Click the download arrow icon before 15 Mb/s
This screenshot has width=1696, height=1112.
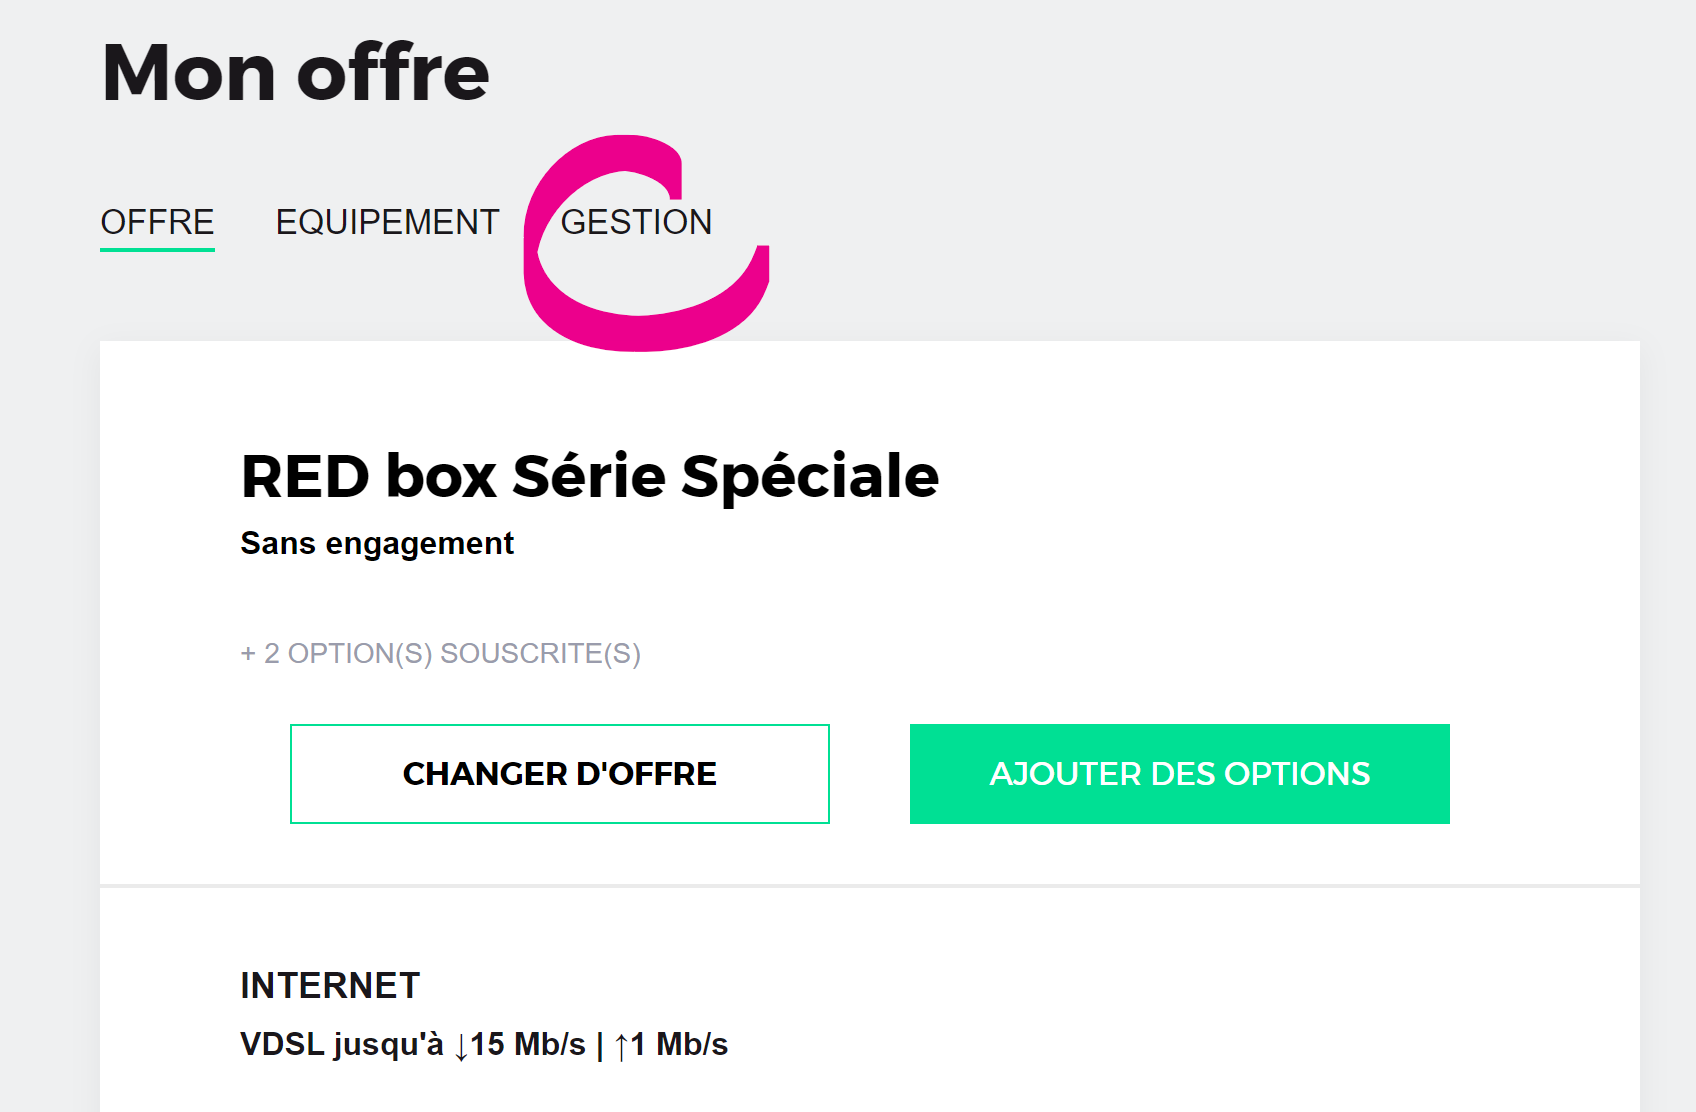pos(461,1046)
